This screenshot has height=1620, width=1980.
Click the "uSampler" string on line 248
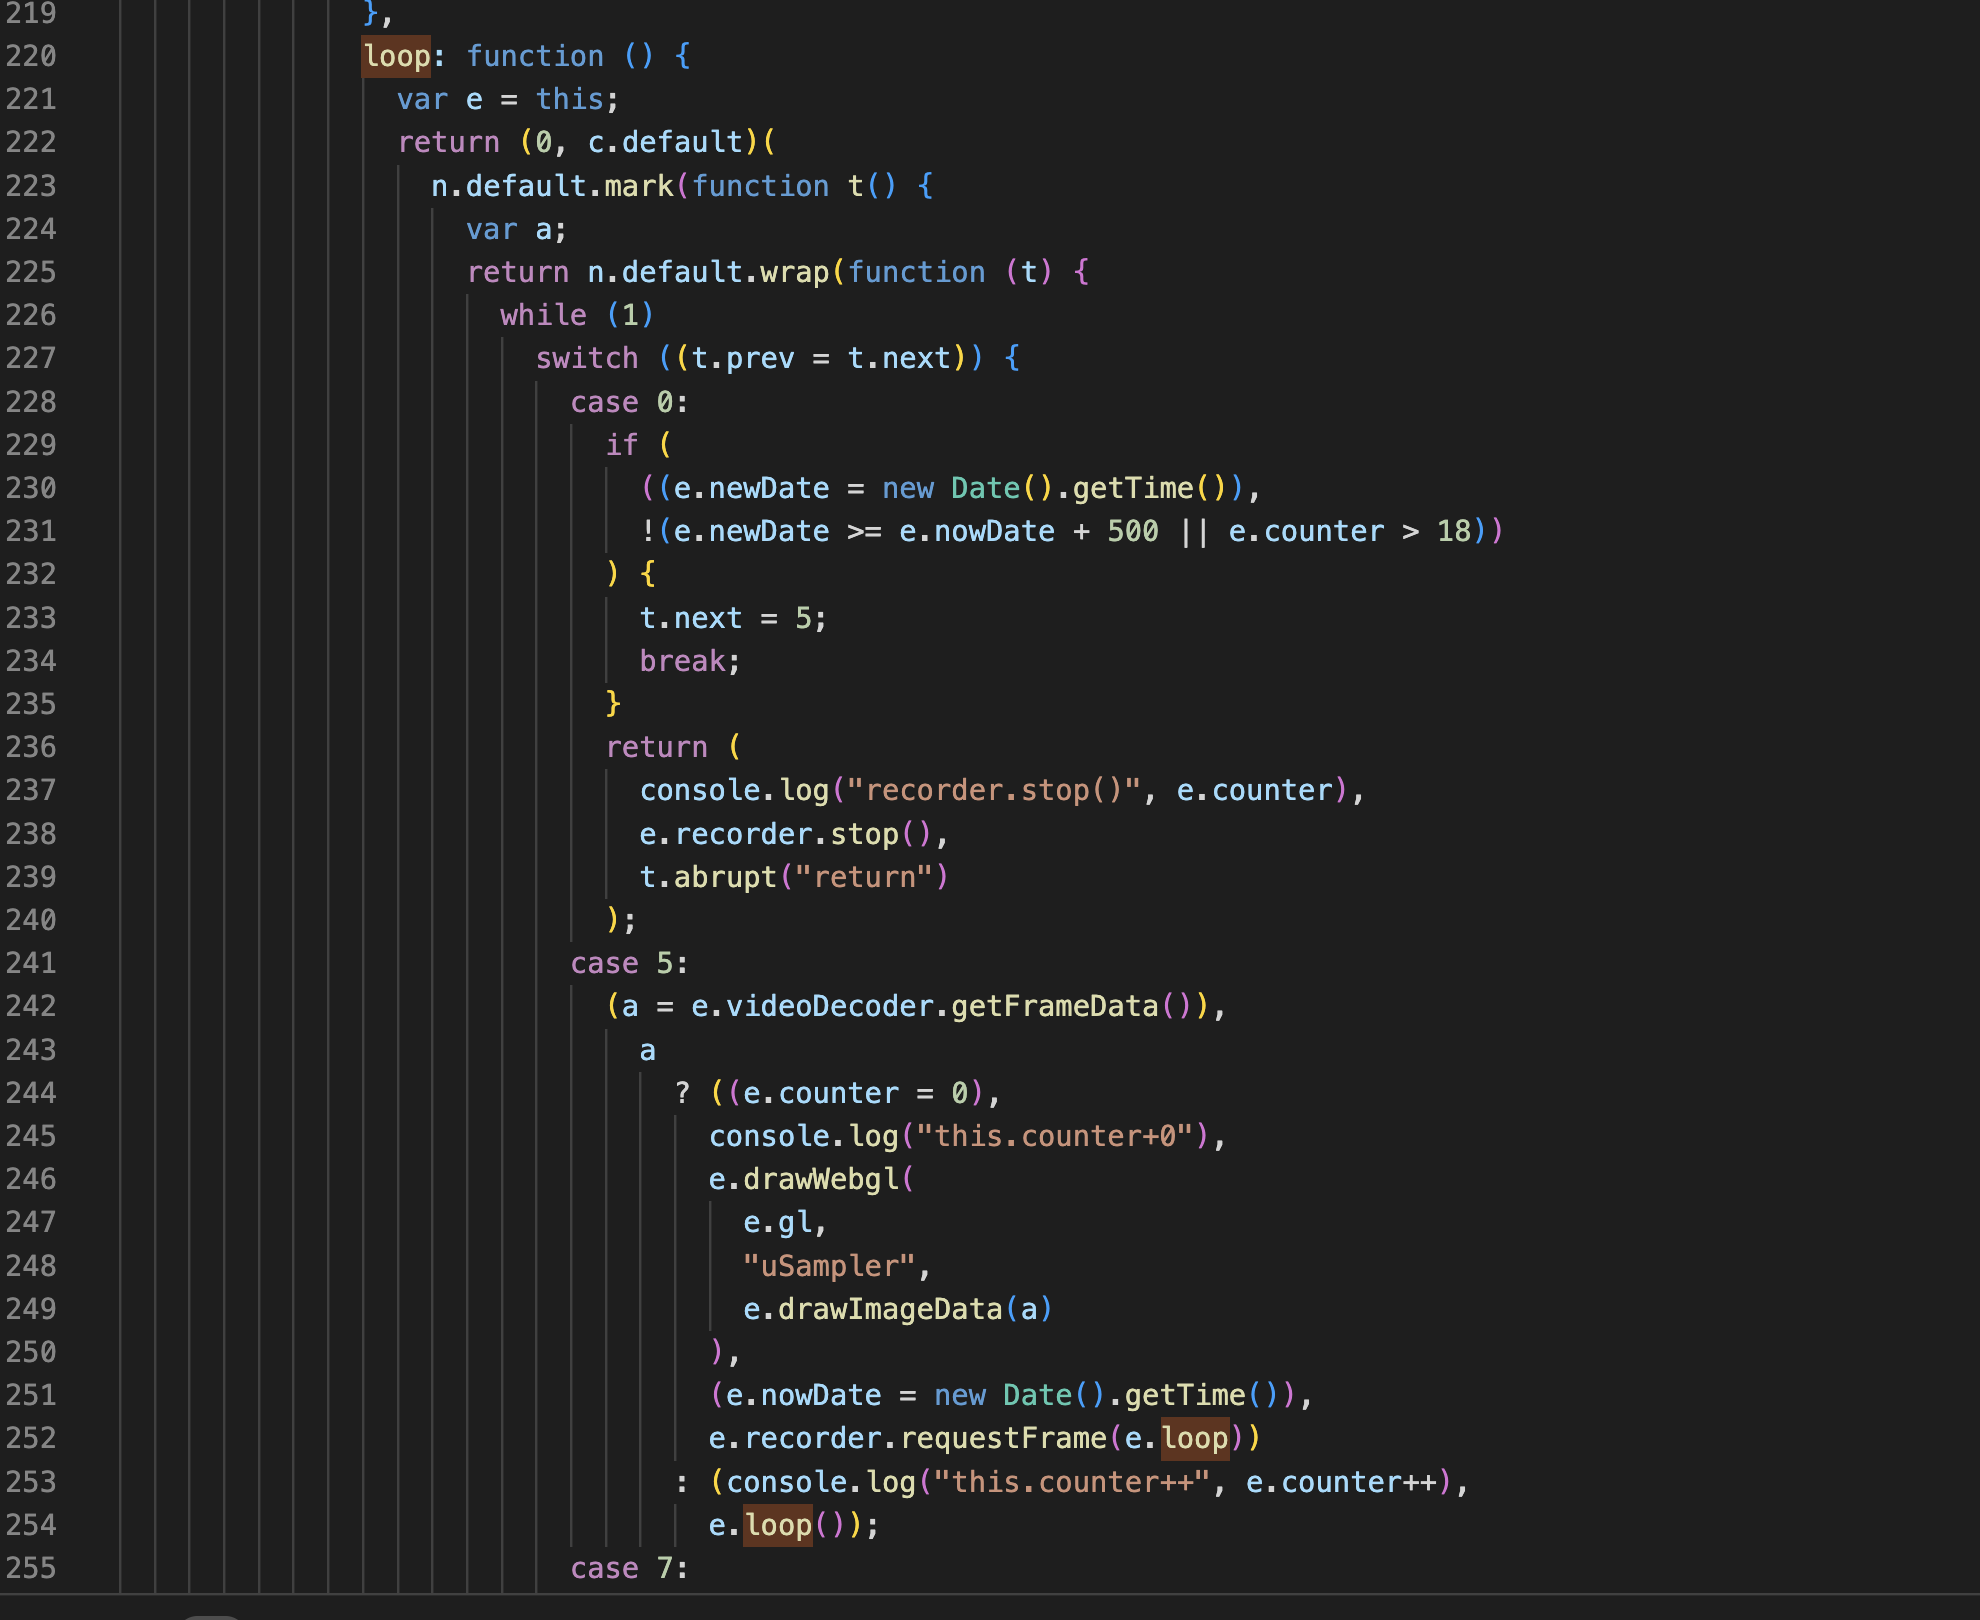click(829, 1266)
